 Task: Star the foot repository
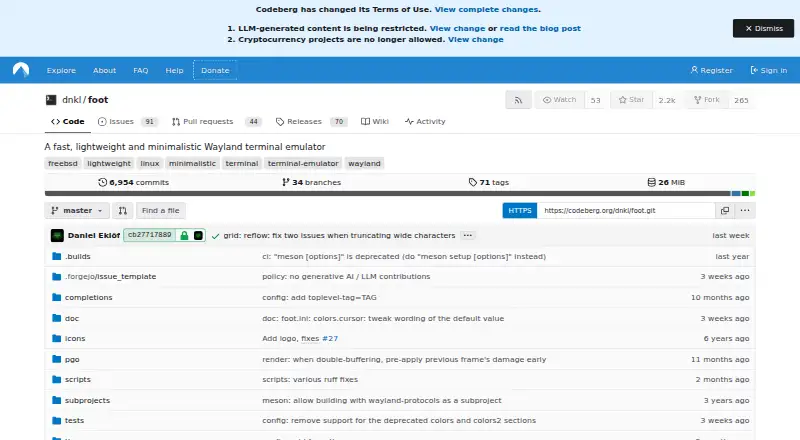pyautogui.click(x=631, y=100)
